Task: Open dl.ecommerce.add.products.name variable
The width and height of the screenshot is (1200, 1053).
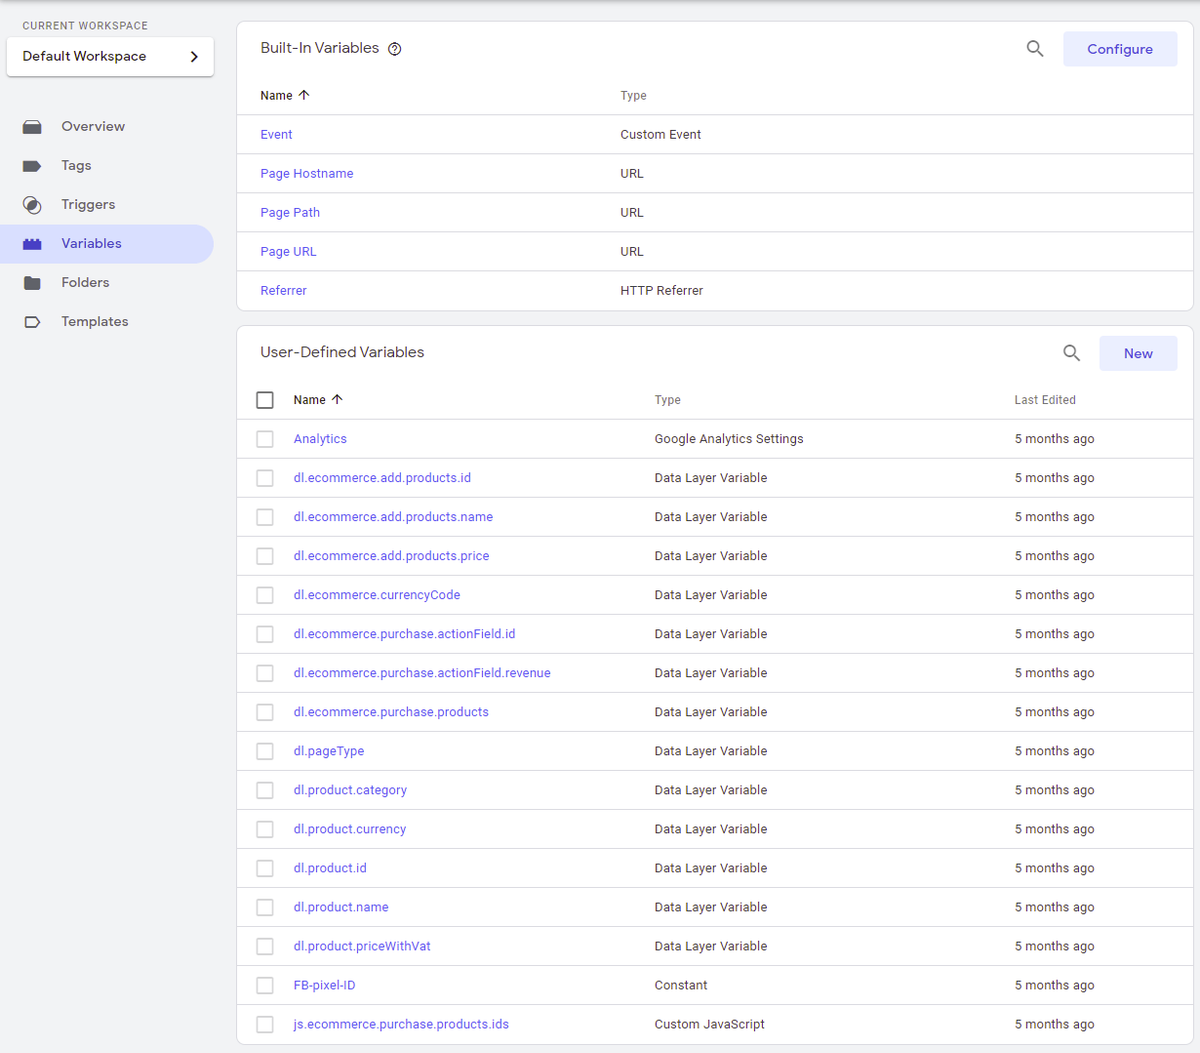Action: point(393,517)
